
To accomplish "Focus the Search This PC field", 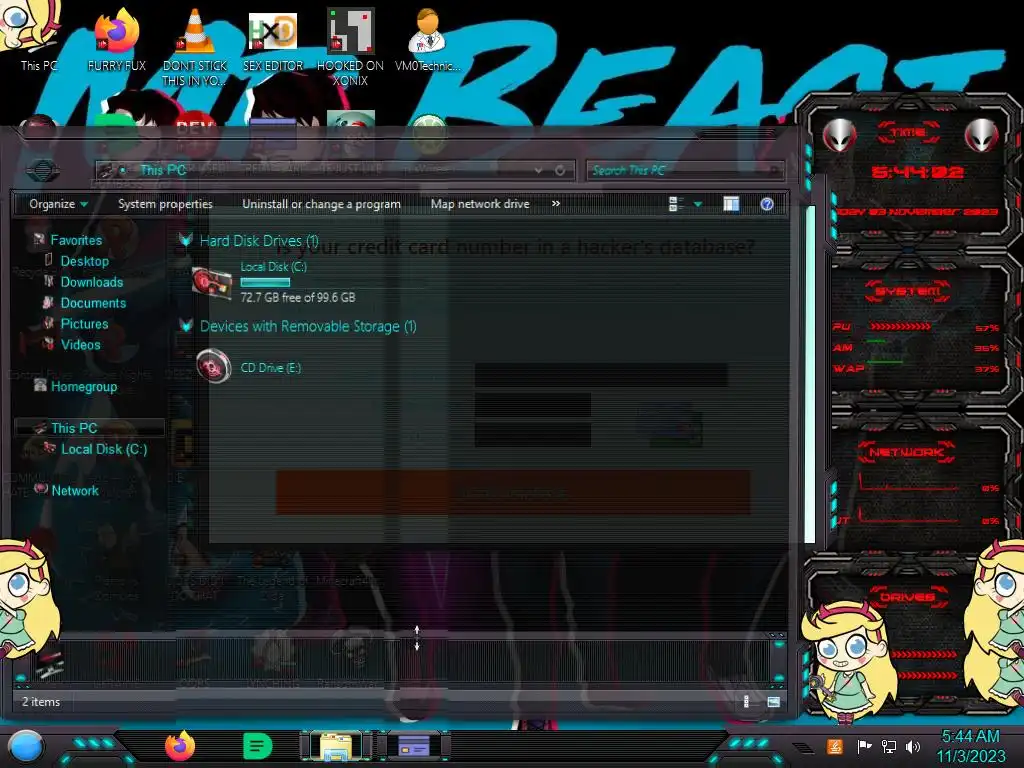I will (x=684, y=170).
